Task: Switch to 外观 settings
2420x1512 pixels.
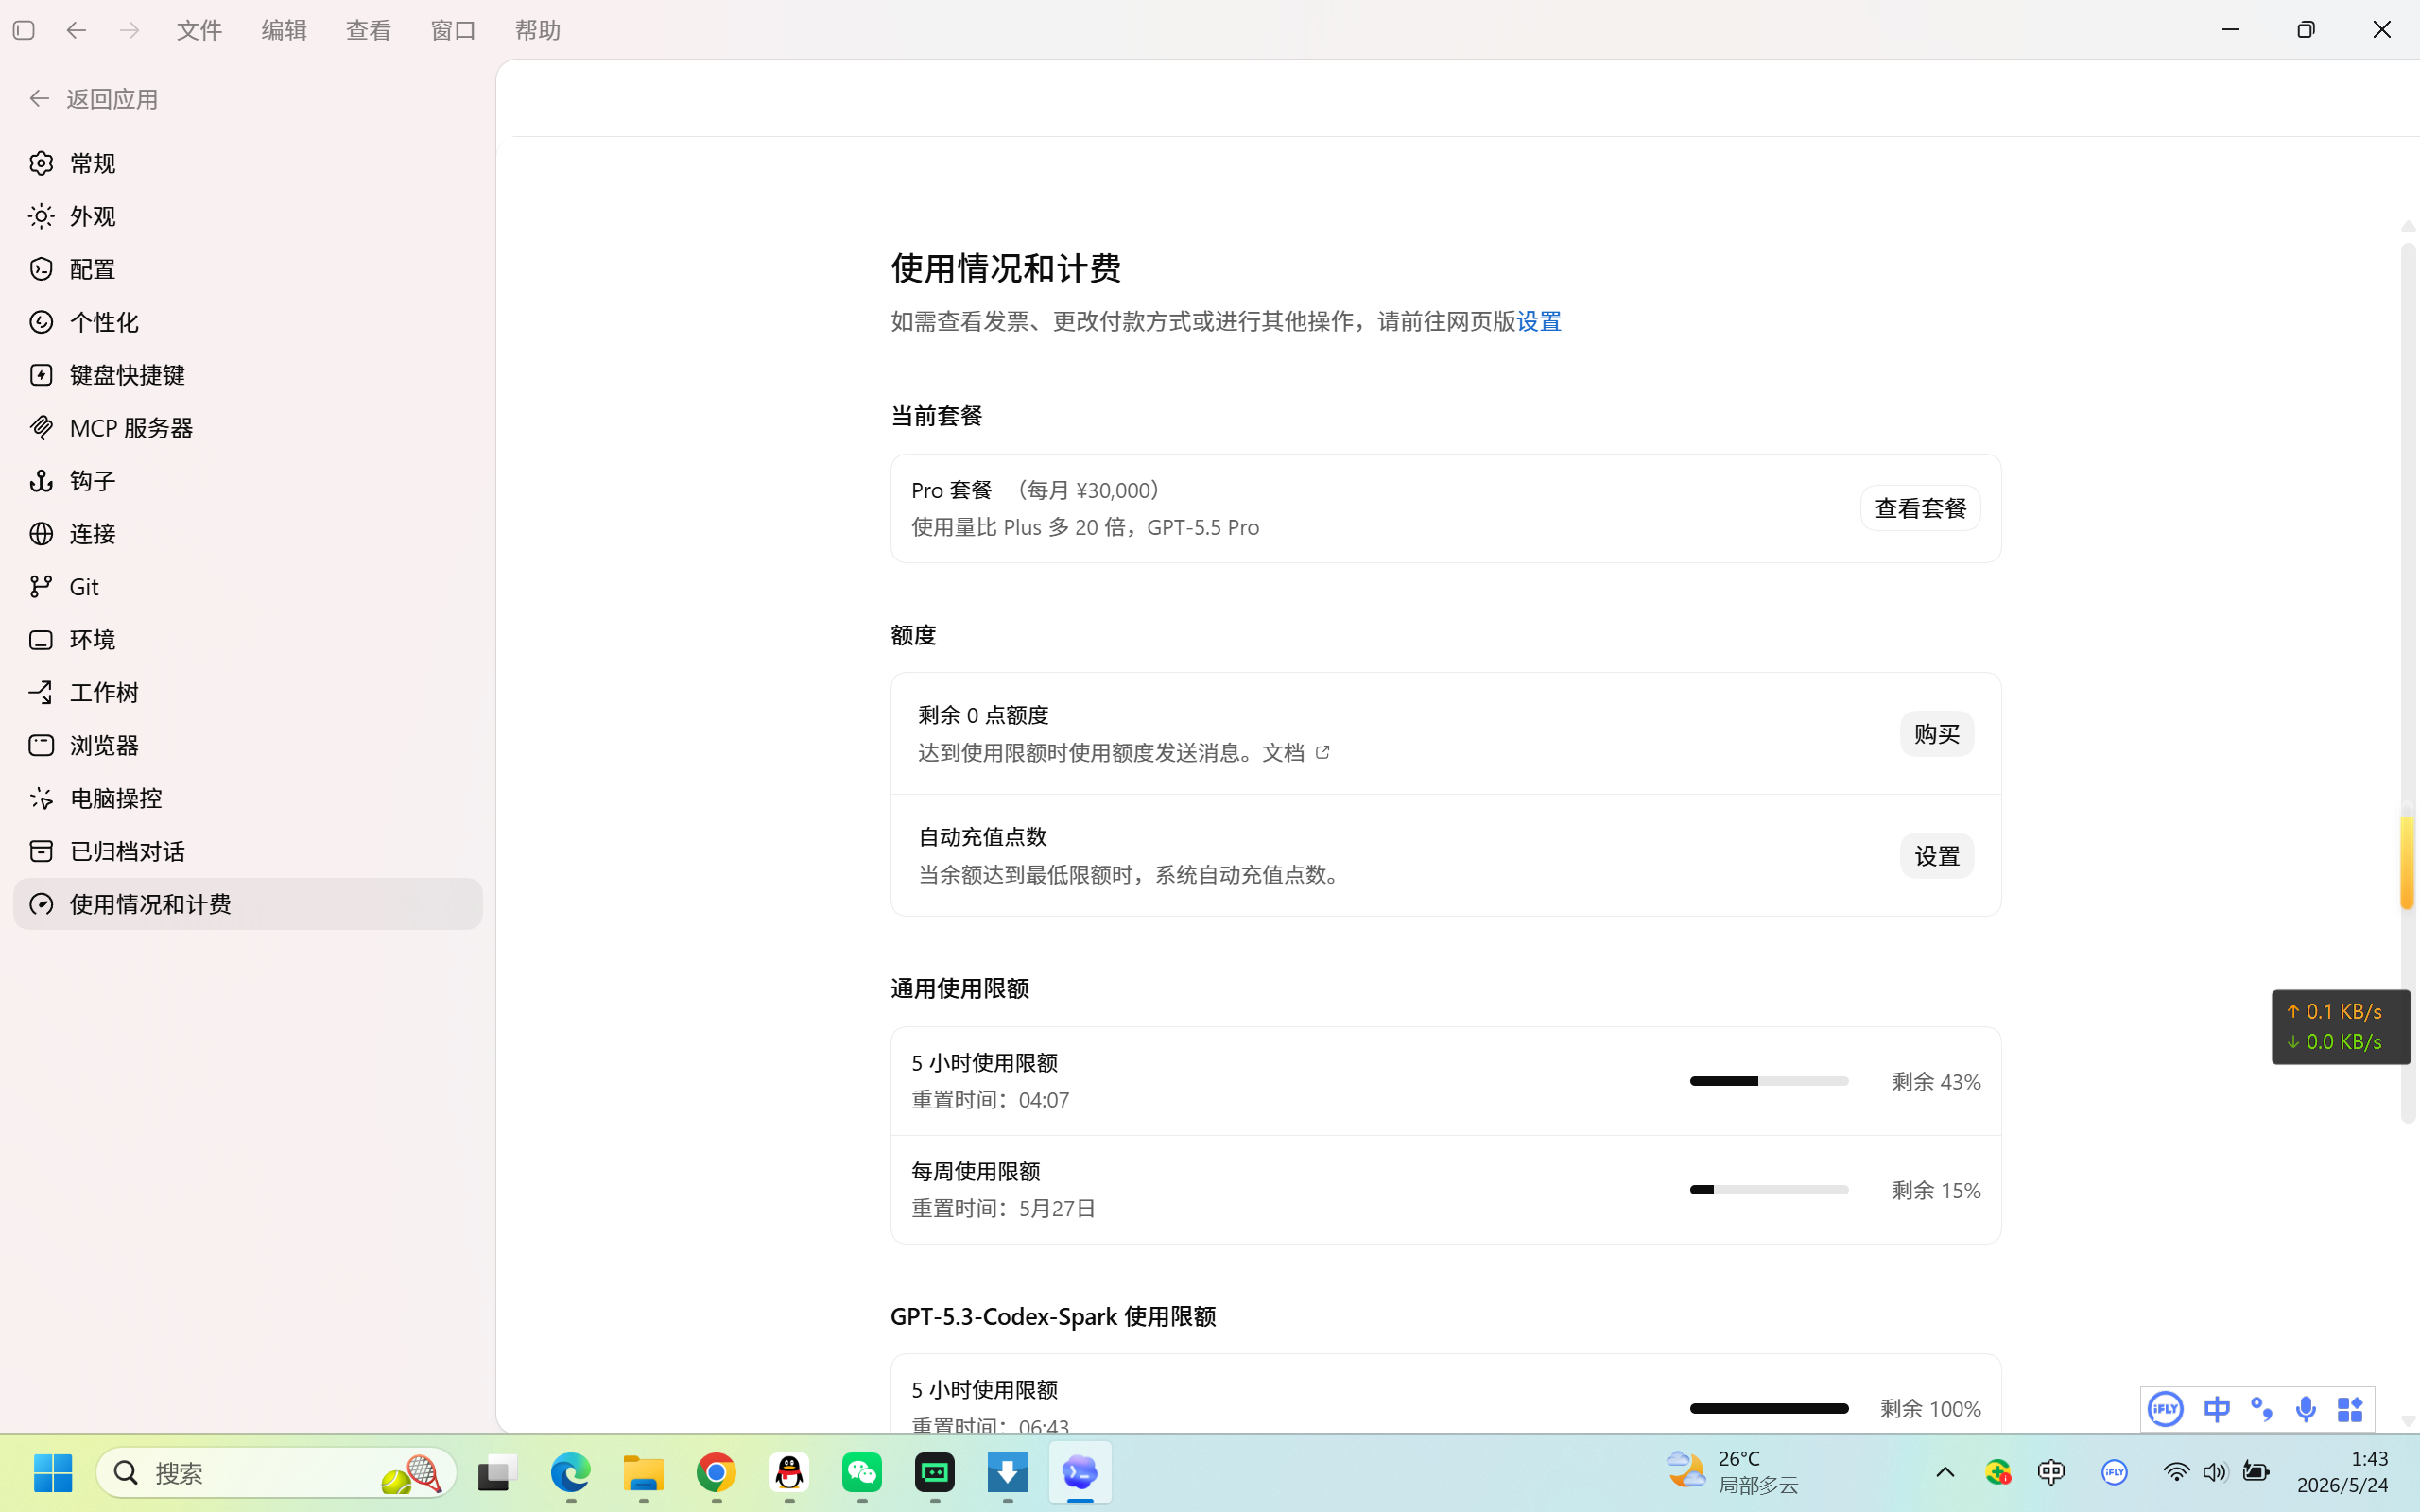Action: (248, 216)
